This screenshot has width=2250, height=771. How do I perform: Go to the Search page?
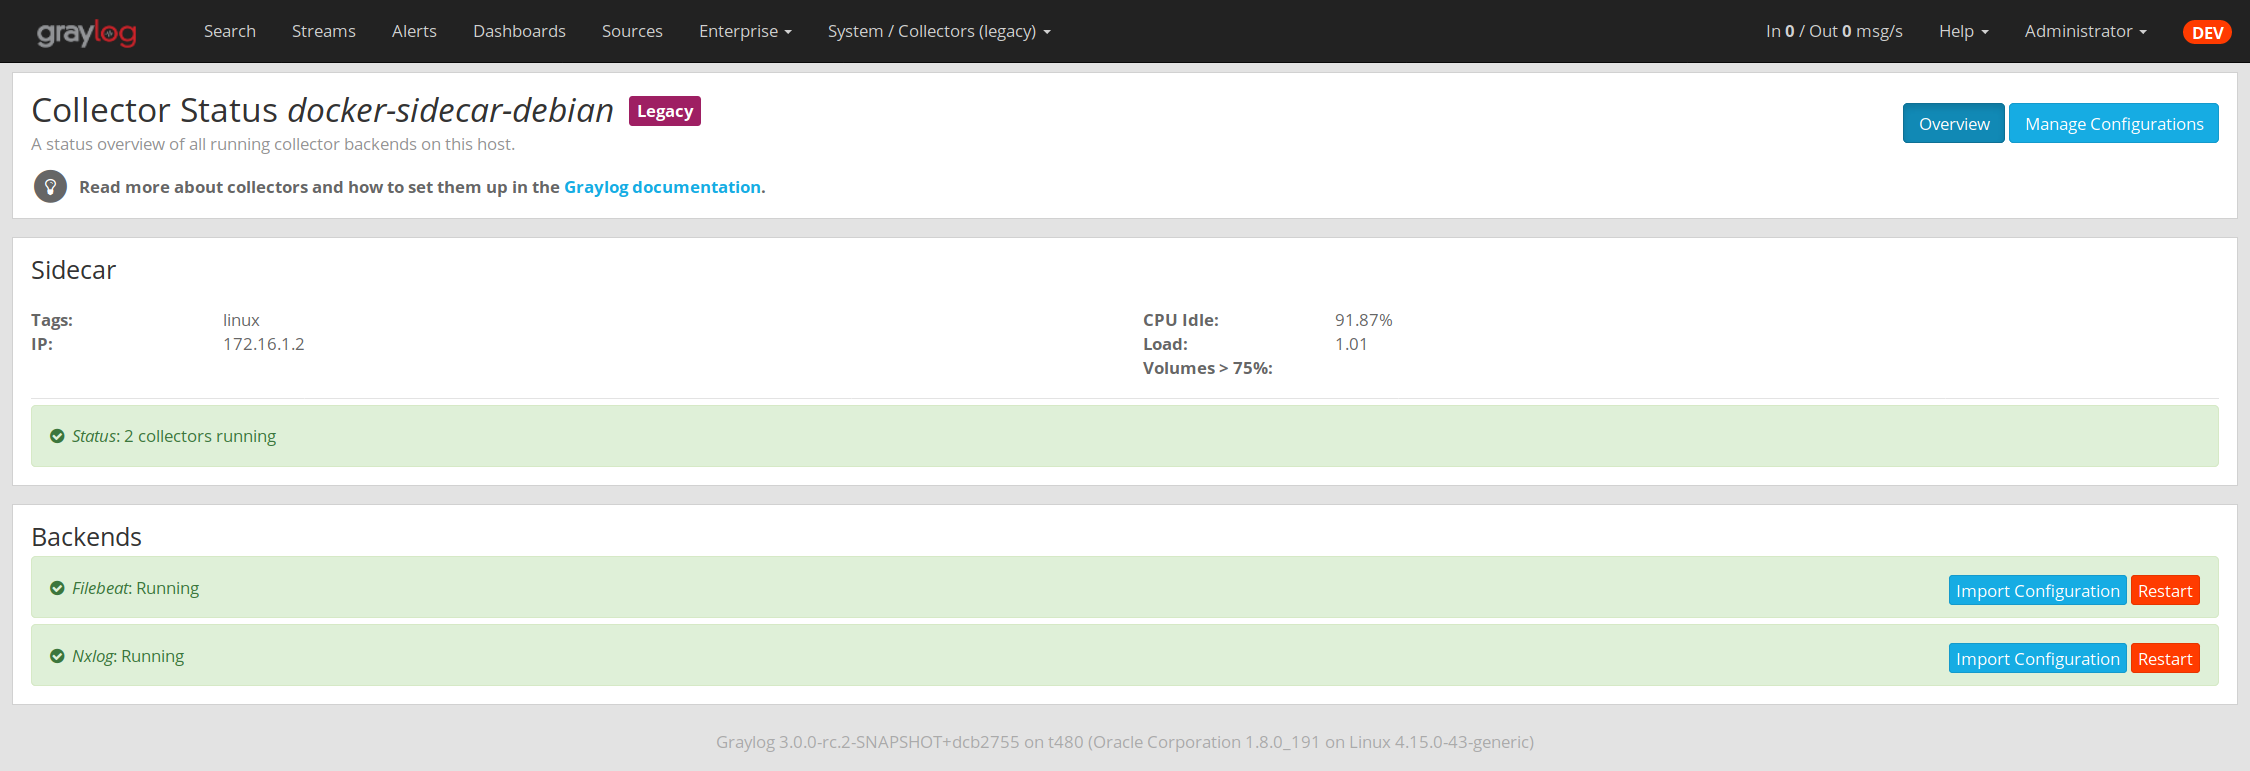[230, 31]
